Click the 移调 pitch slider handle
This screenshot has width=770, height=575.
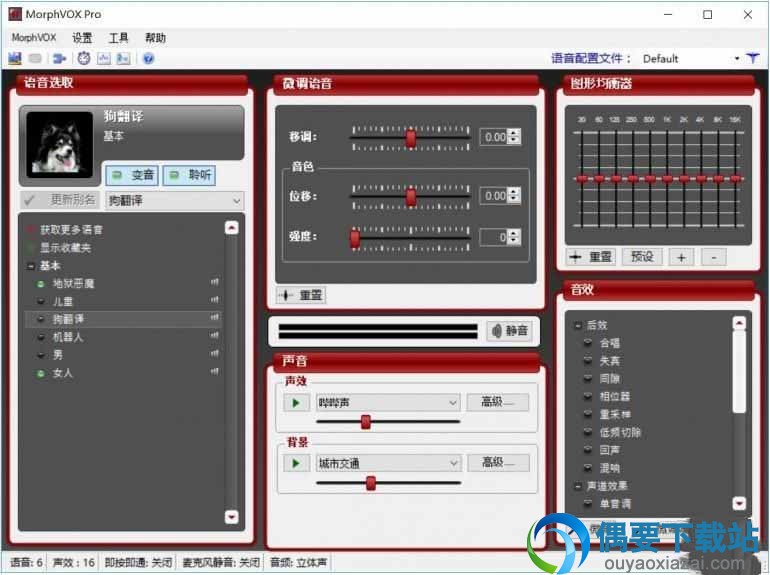point(411,138)
